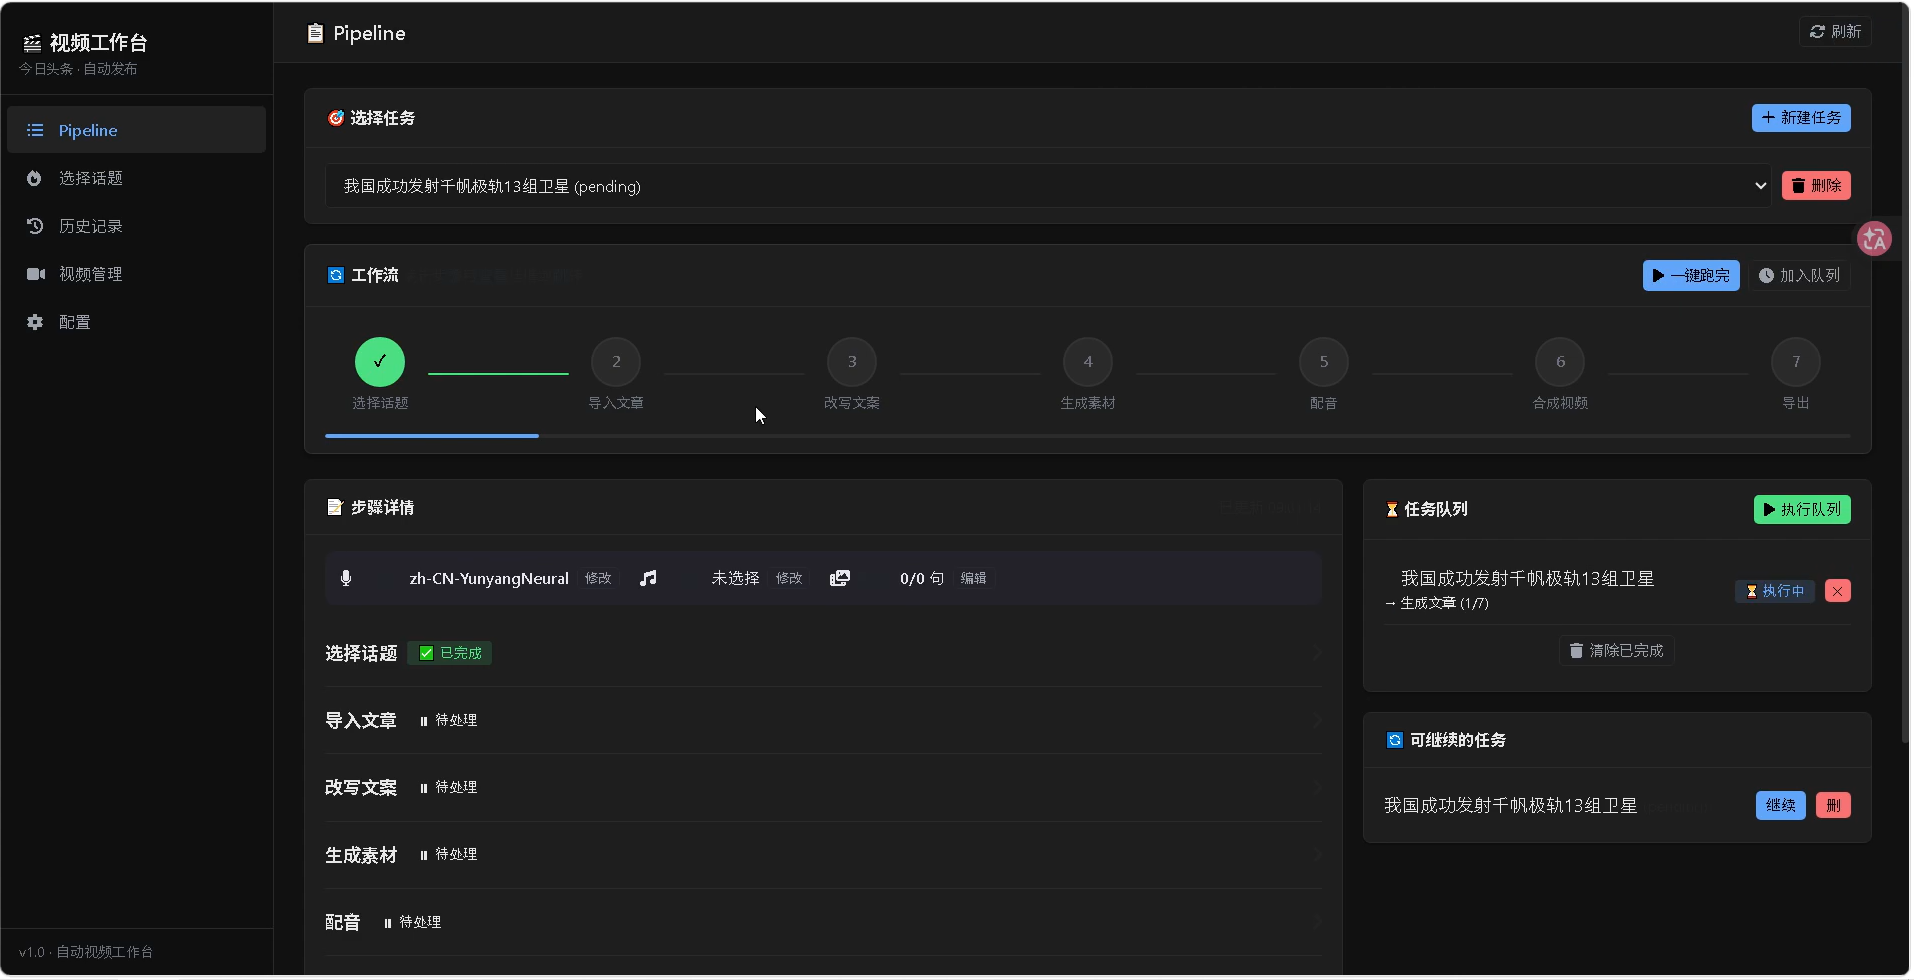
Task: Click the completed checkmark step circle
Action: pyautogui.click(x=380, y=362)
